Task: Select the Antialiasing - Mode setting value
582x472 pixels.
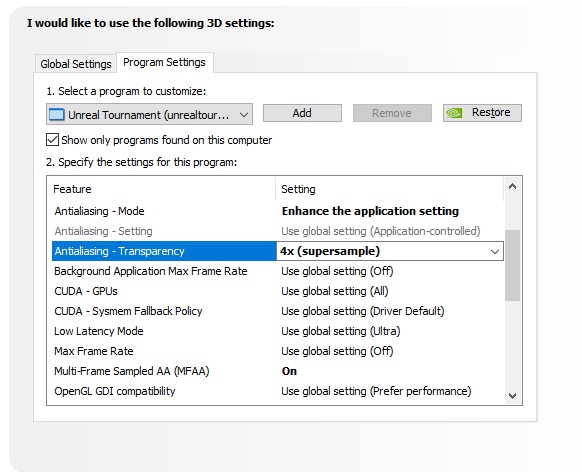Action: (370, 211)
